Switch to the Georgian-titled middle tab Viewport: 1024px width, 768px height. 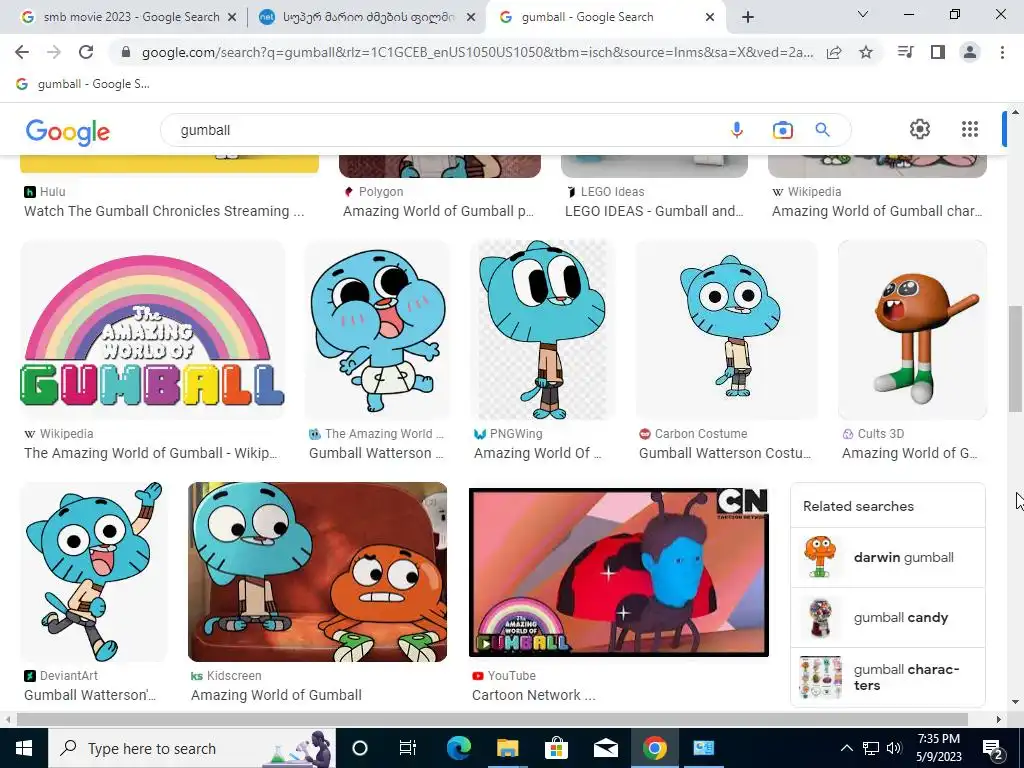point(366,17)
